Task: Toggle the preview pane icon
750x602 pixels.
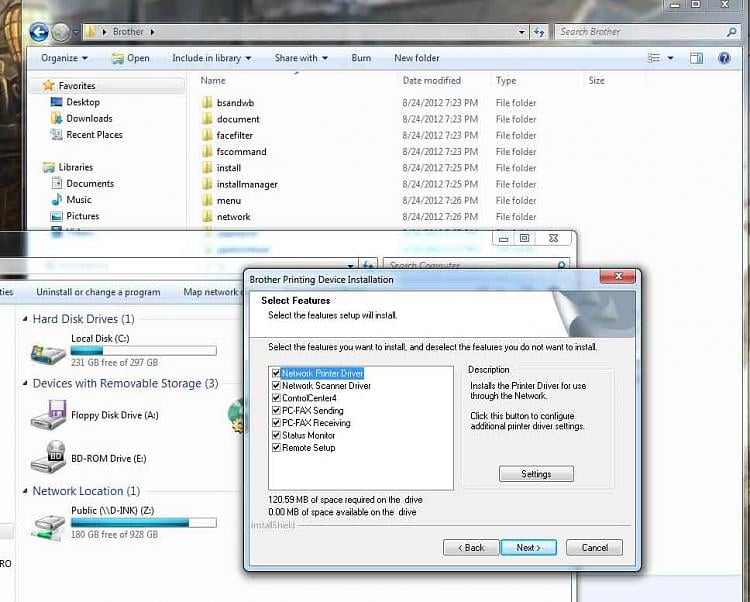Action: pos(696,58)
